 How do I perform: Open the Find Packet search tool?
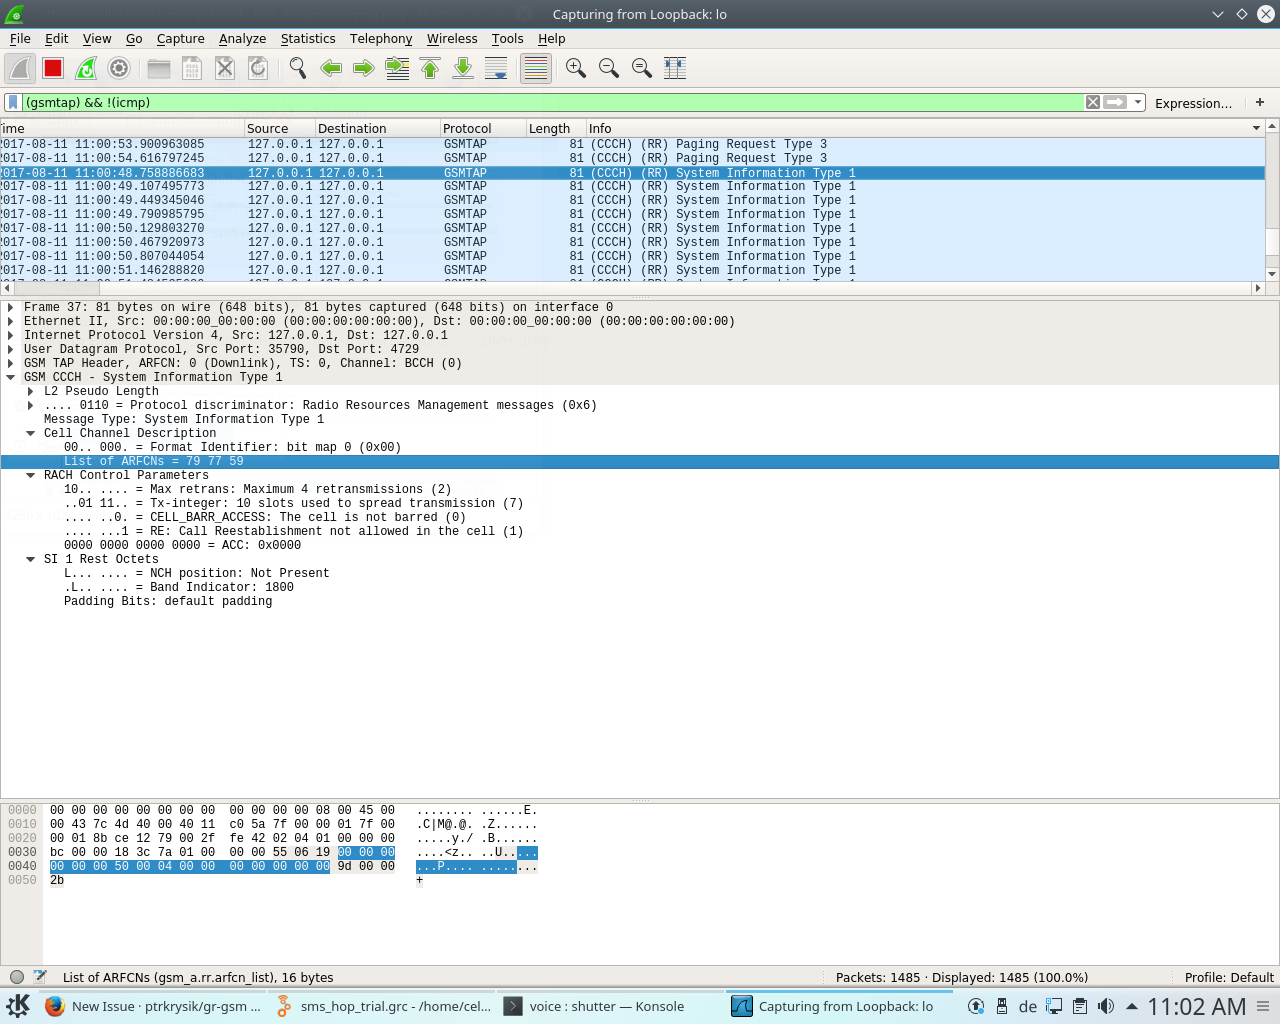coord(296,68)
